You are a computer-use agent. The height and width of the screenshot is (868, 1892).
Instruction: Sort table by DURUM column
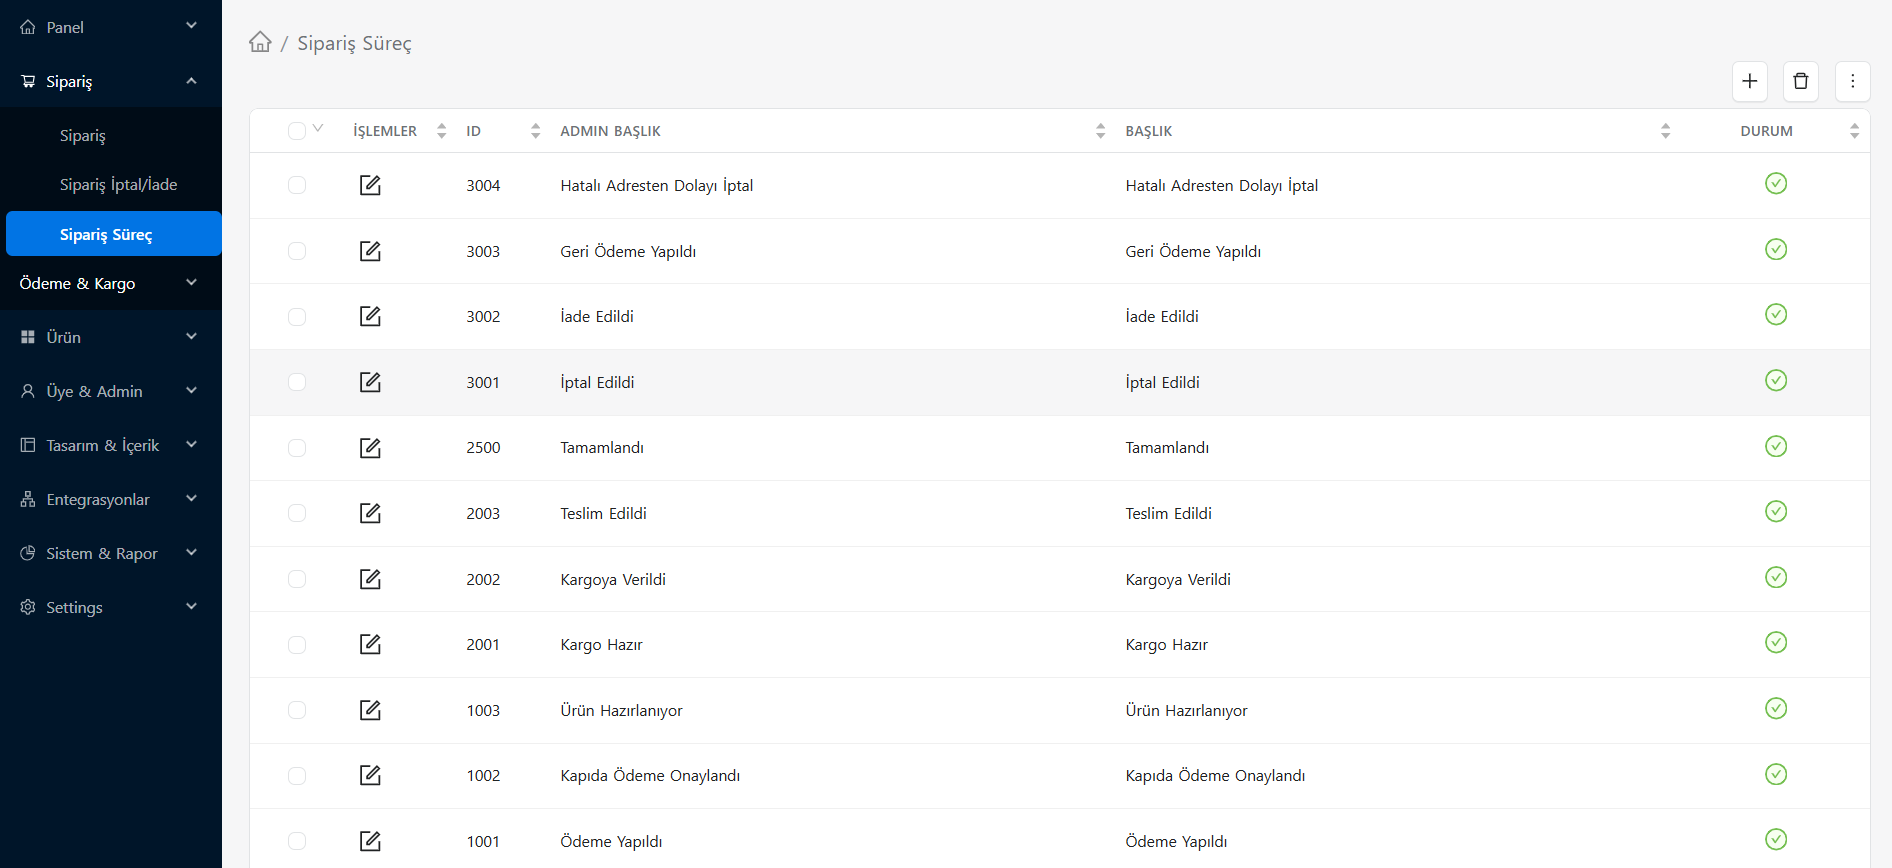[1854, 131]
